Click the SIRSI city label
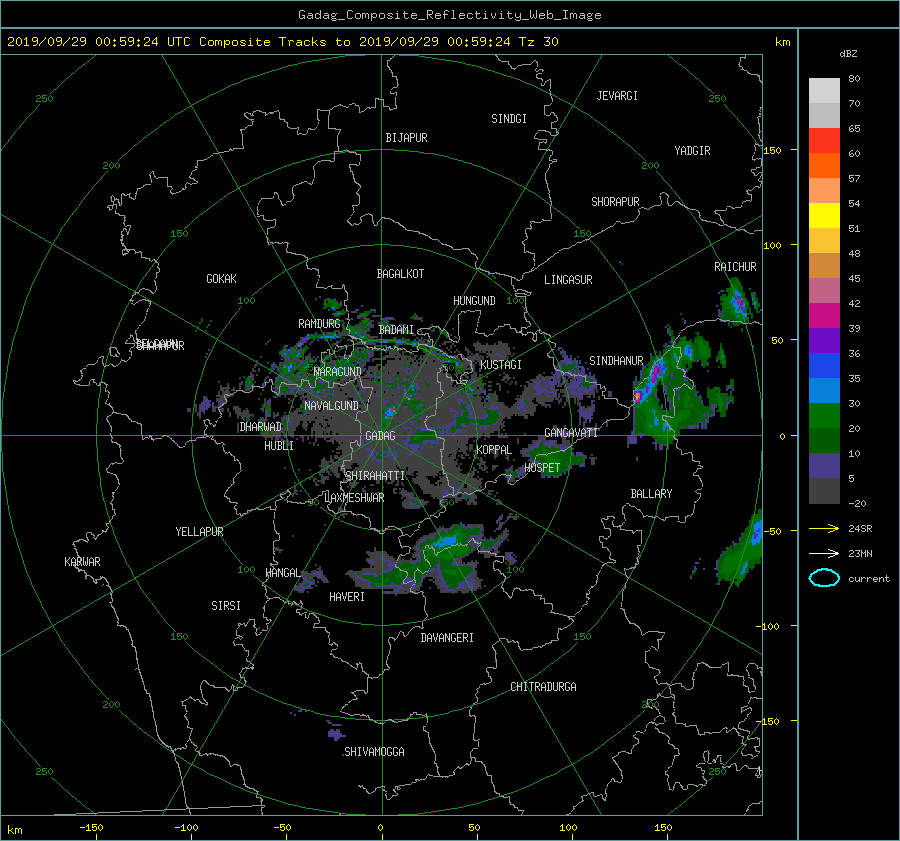This screenshot has height=841, width=900. tap(226, 606)
